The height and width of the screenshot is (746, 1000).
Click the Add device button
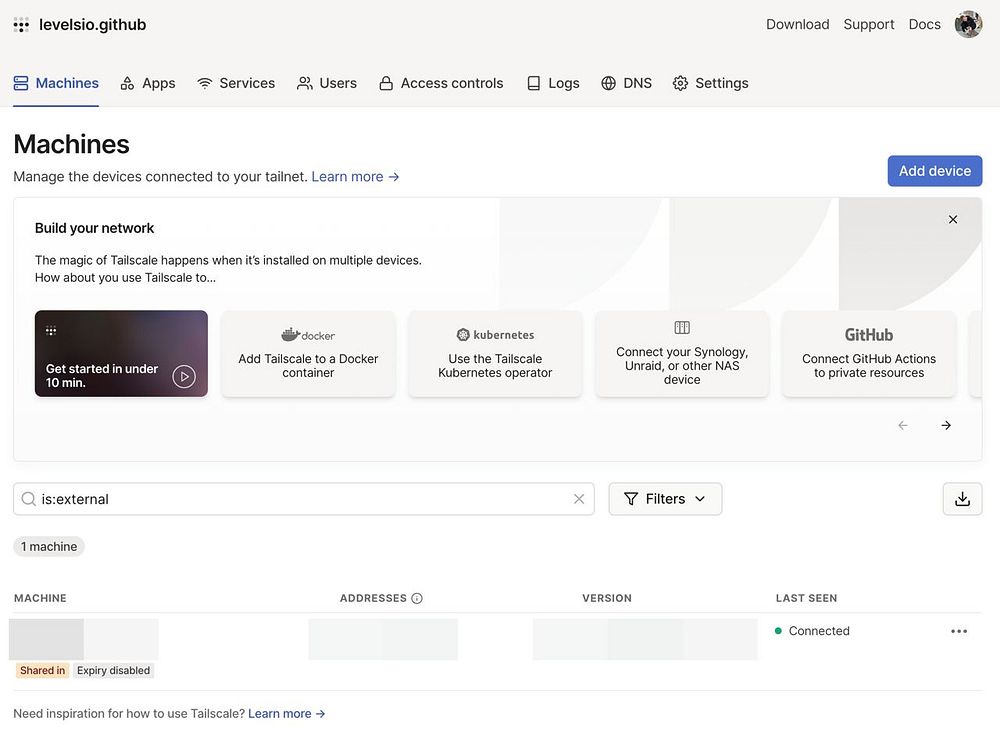pyautogui.click(x=934, y=171)
